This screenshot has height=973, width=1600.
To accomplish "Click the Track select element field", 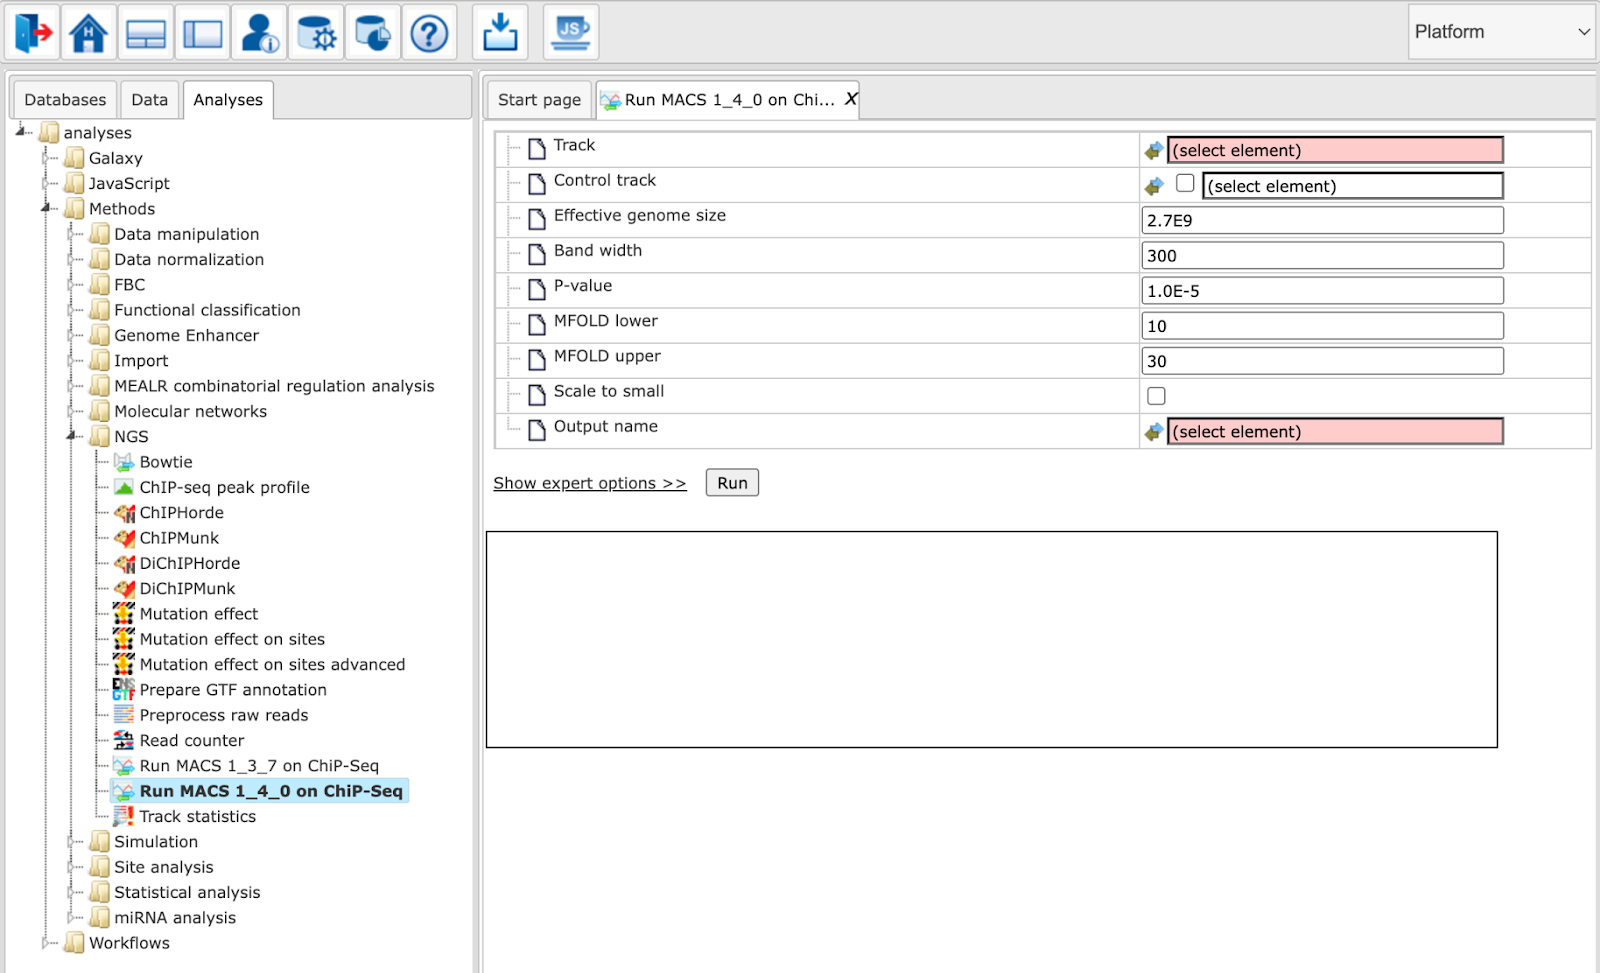I will (1335, 150).
